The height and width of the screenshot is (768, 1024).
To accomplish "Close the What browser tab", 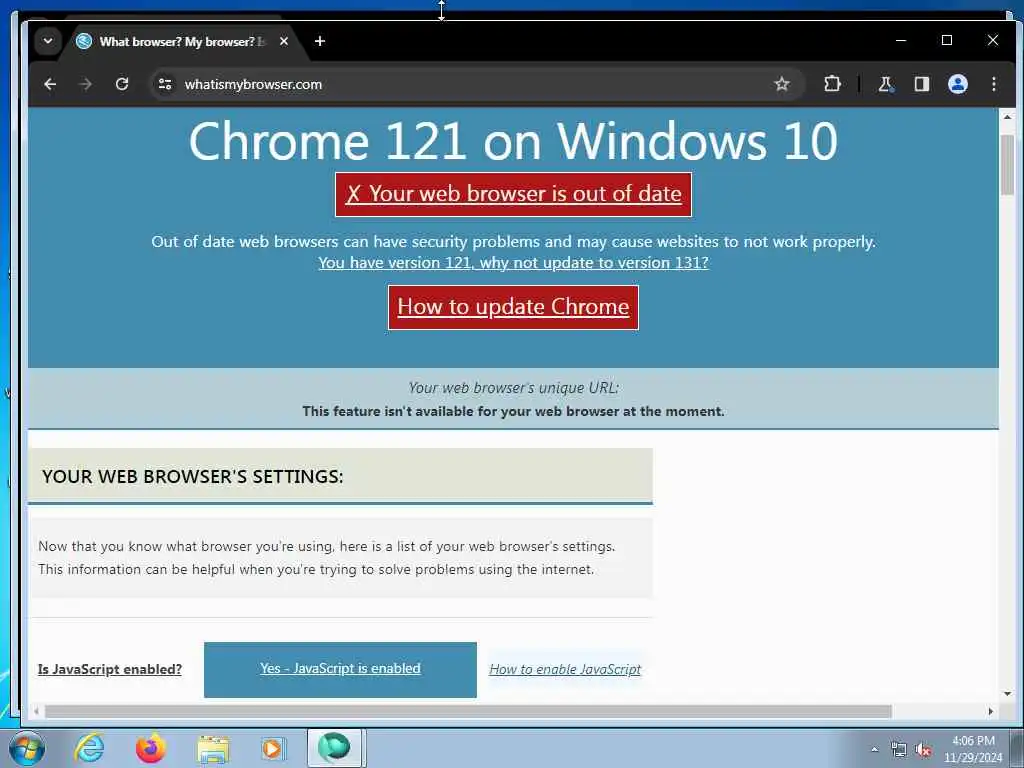I will 283,41.
